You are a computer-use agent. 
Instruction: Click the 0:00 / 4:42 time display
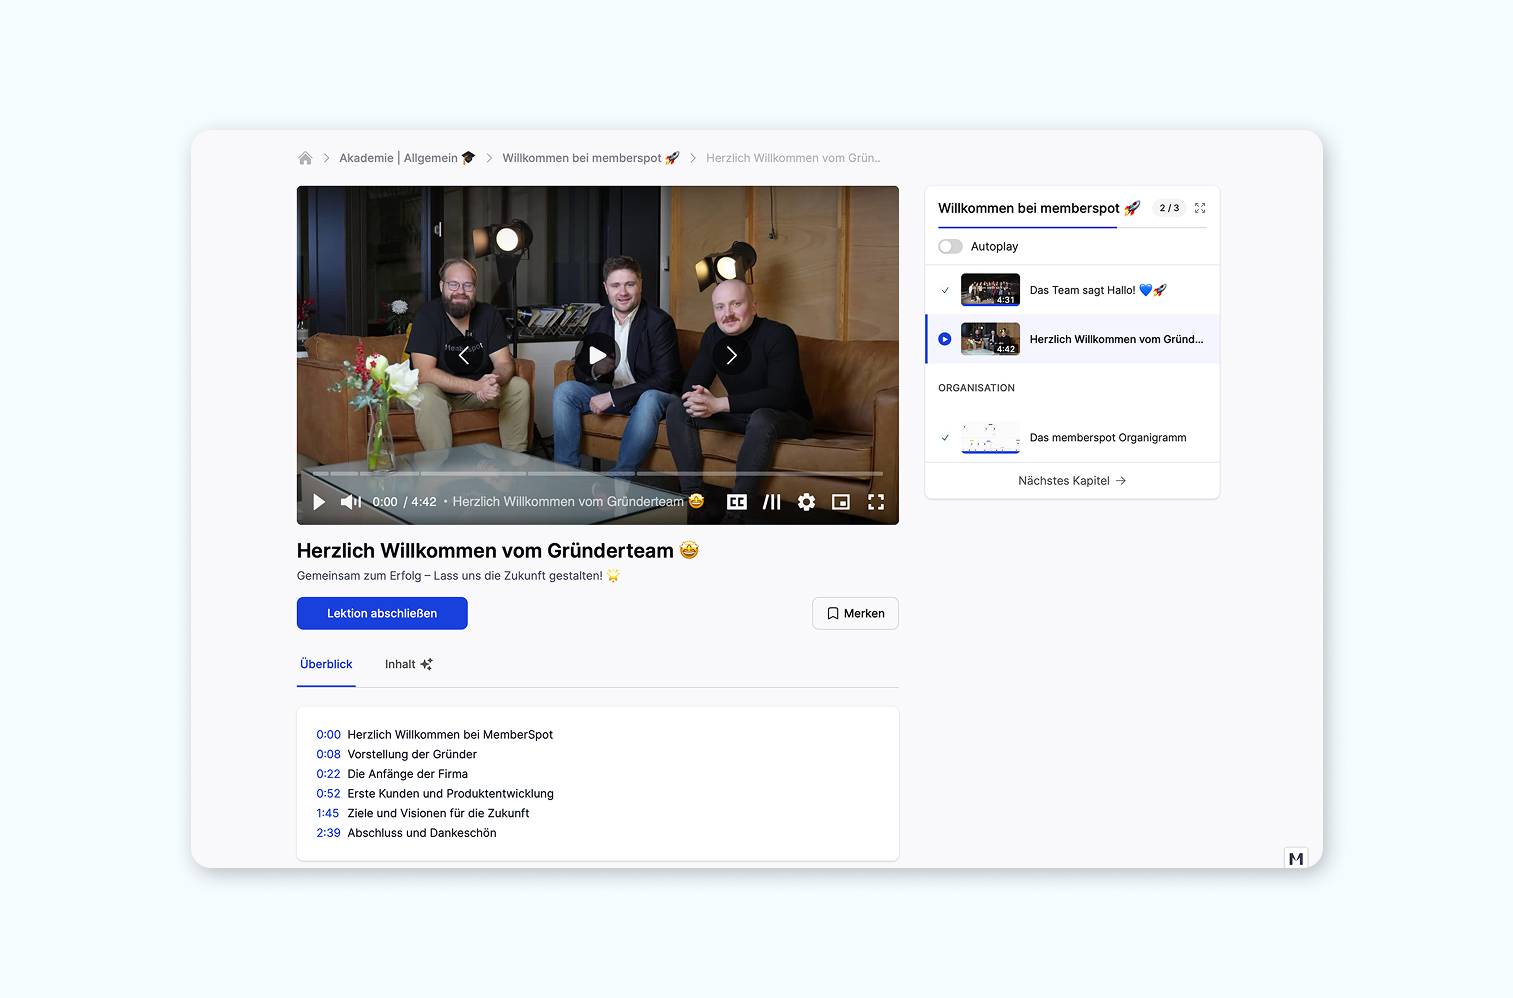[x=404, y=502]
